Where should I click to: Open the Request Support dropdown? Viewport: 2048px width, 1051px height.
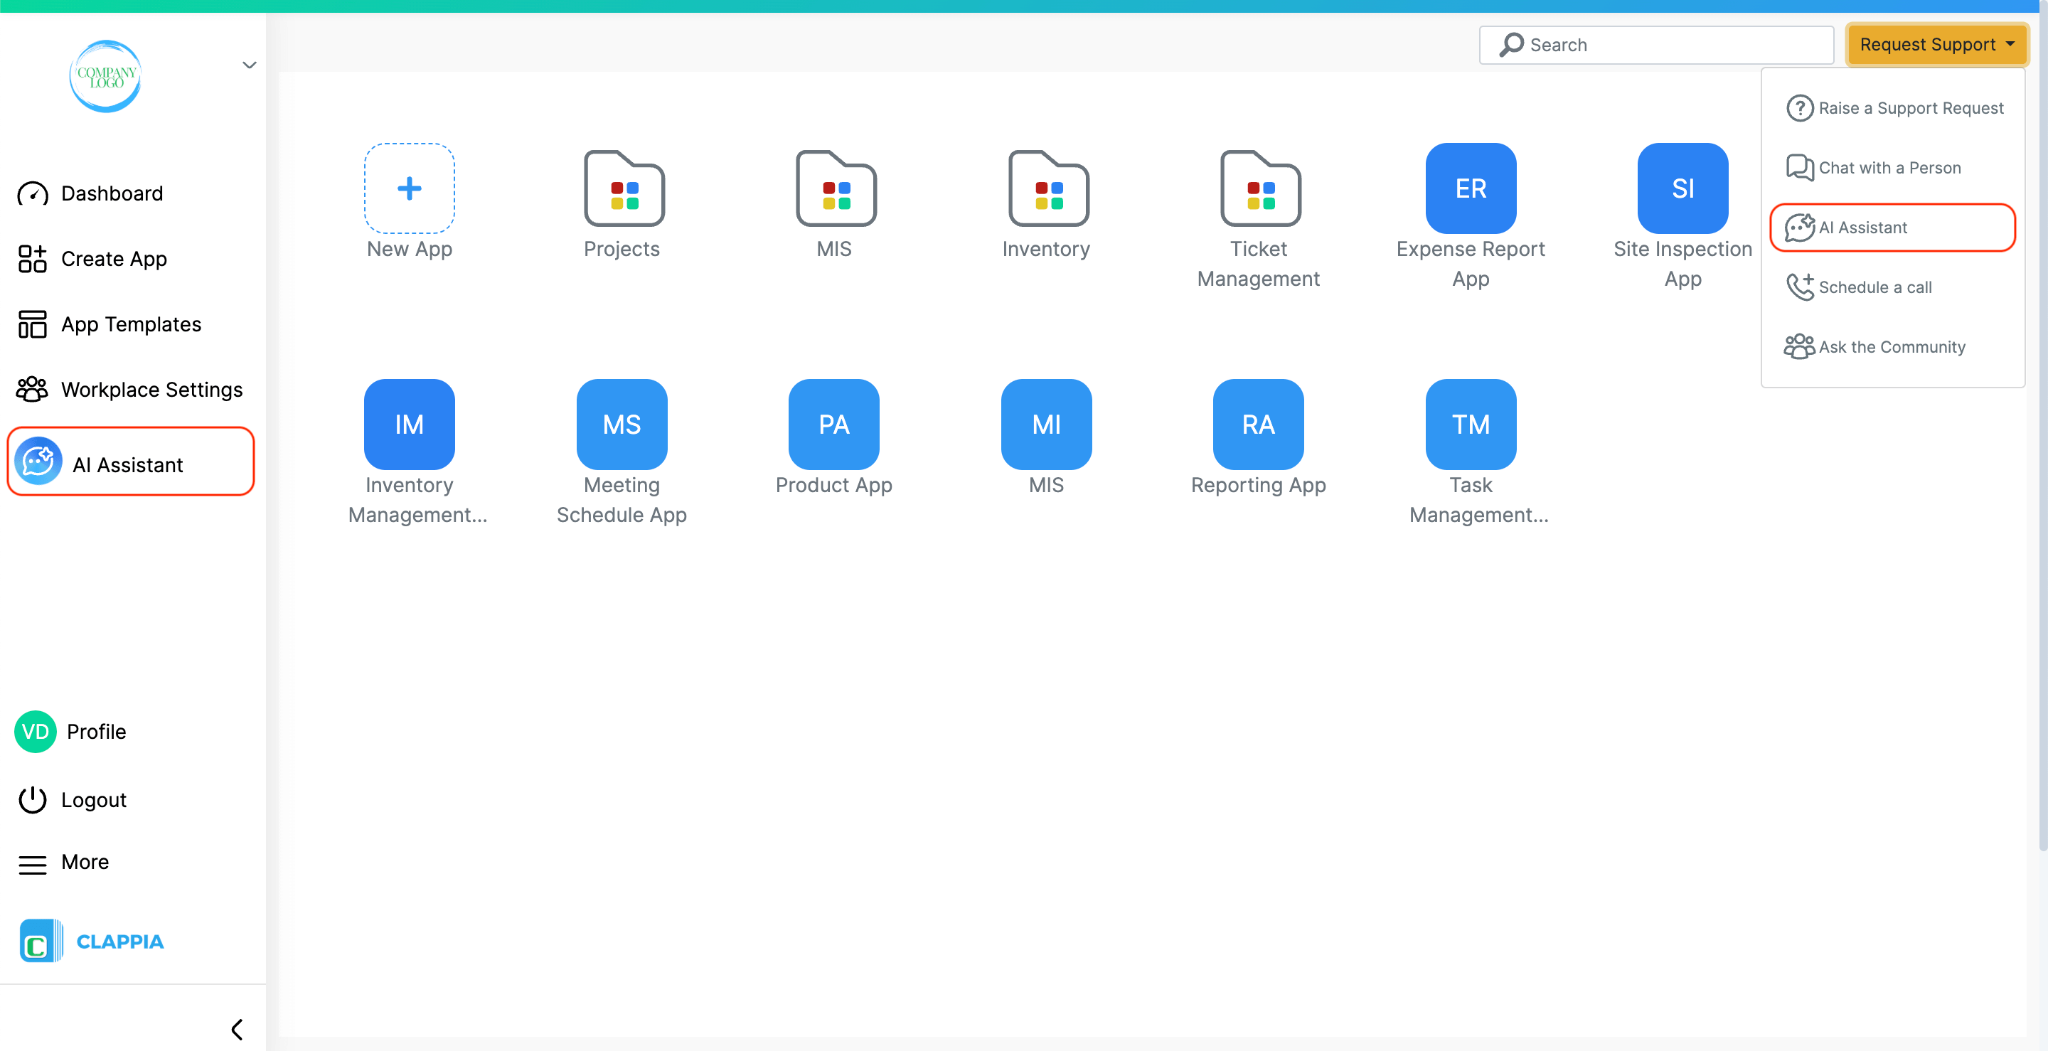(1934, 44)
